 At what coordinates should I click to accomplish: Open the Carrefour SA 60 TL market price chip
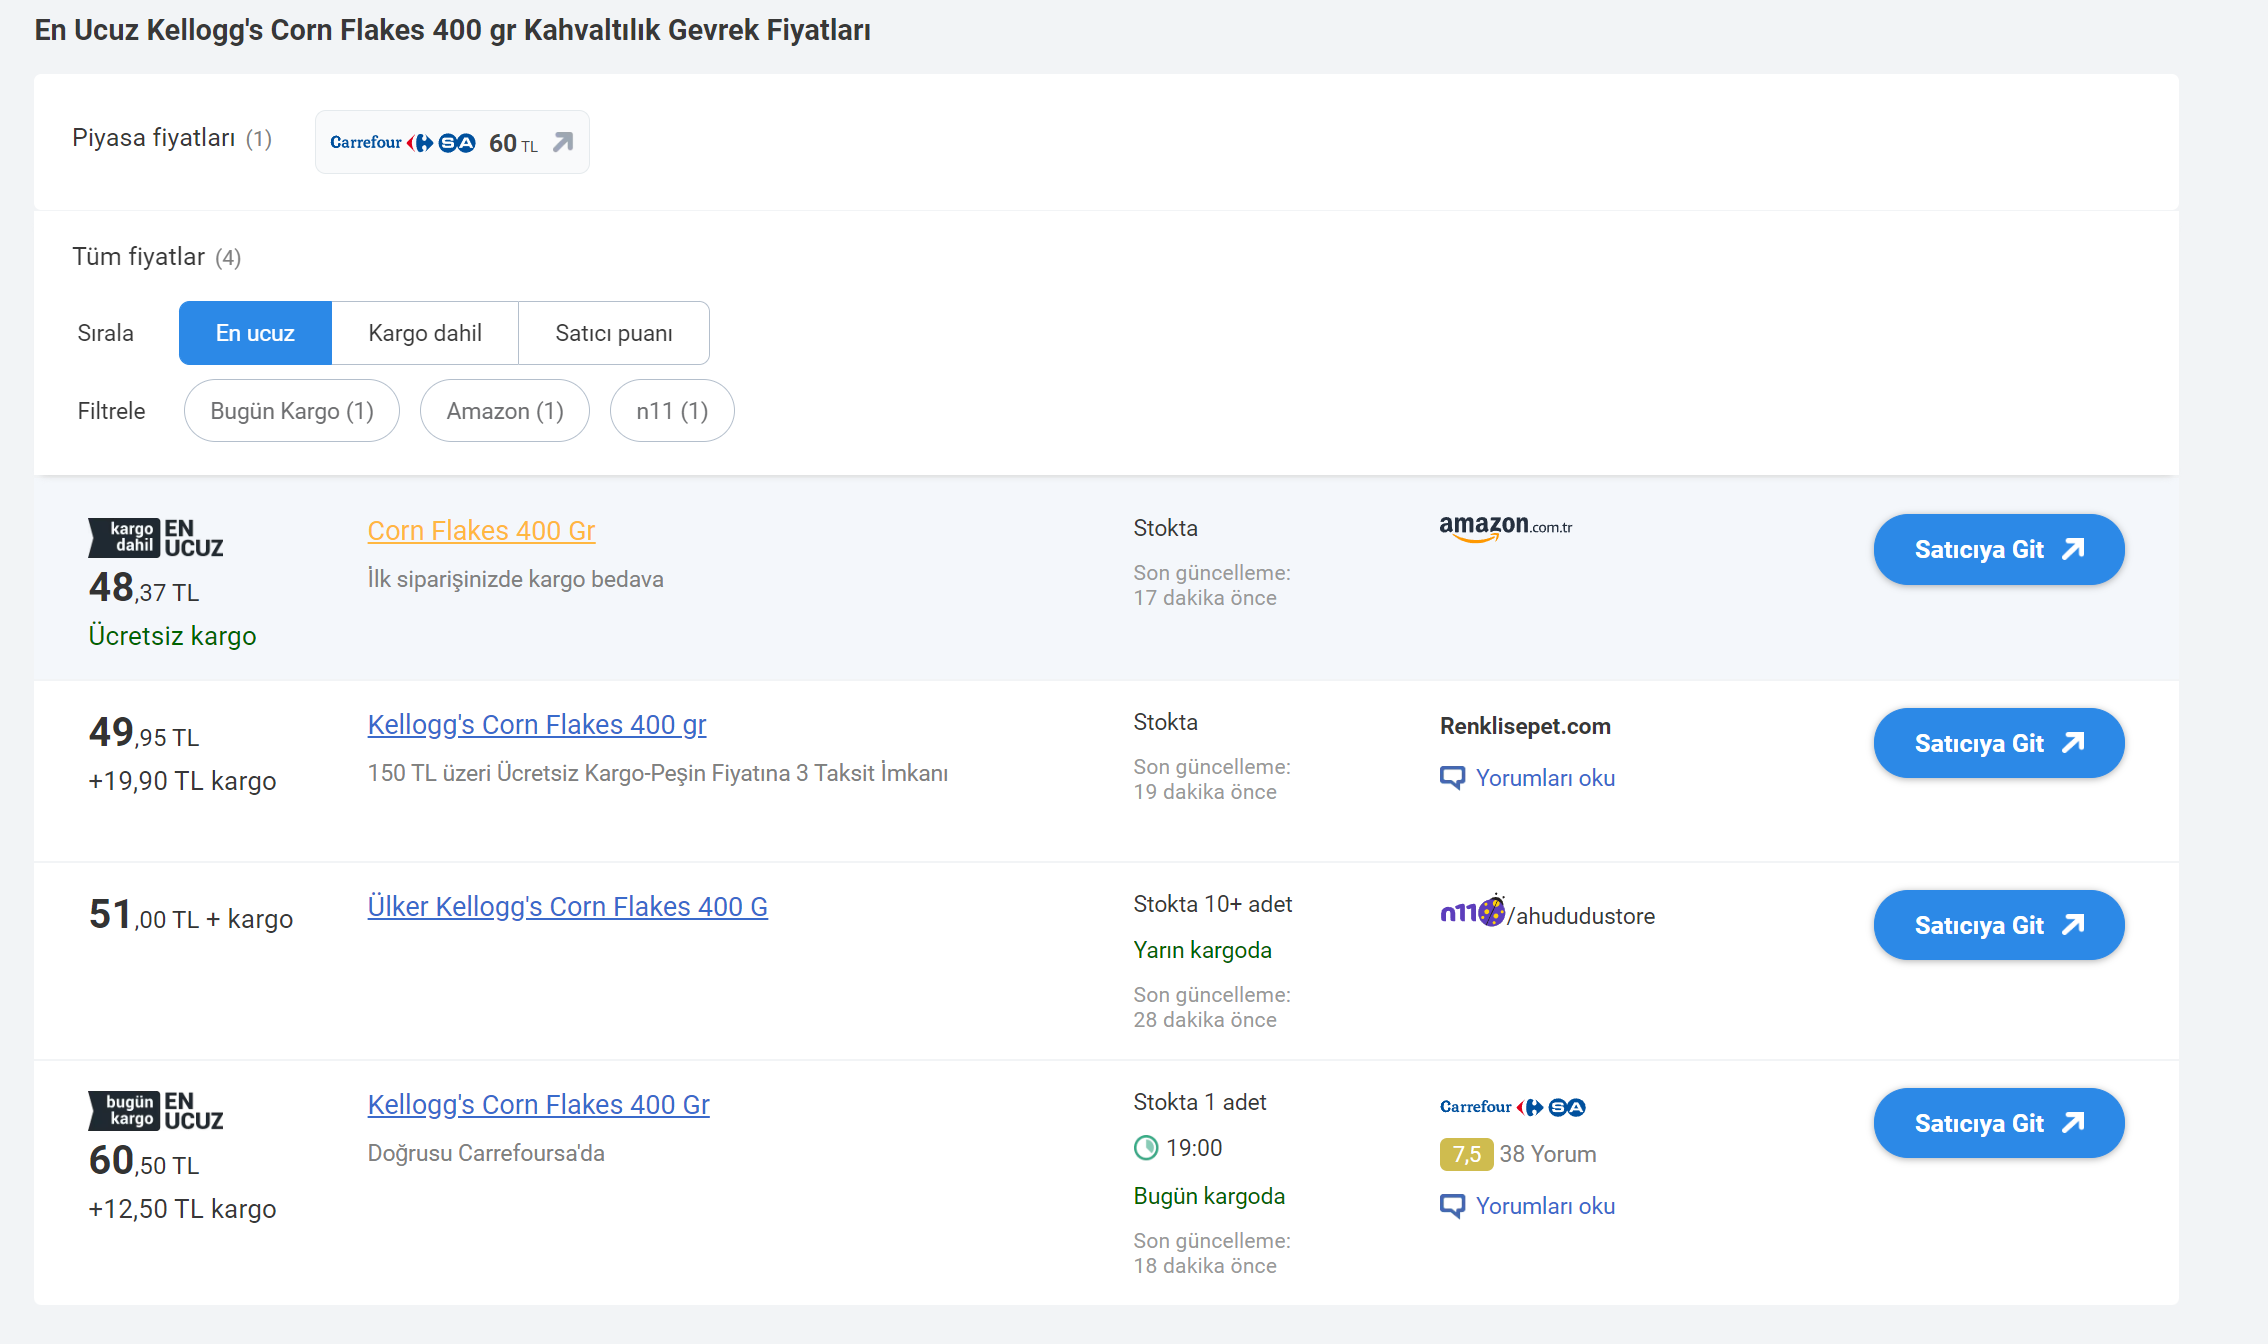452,142
